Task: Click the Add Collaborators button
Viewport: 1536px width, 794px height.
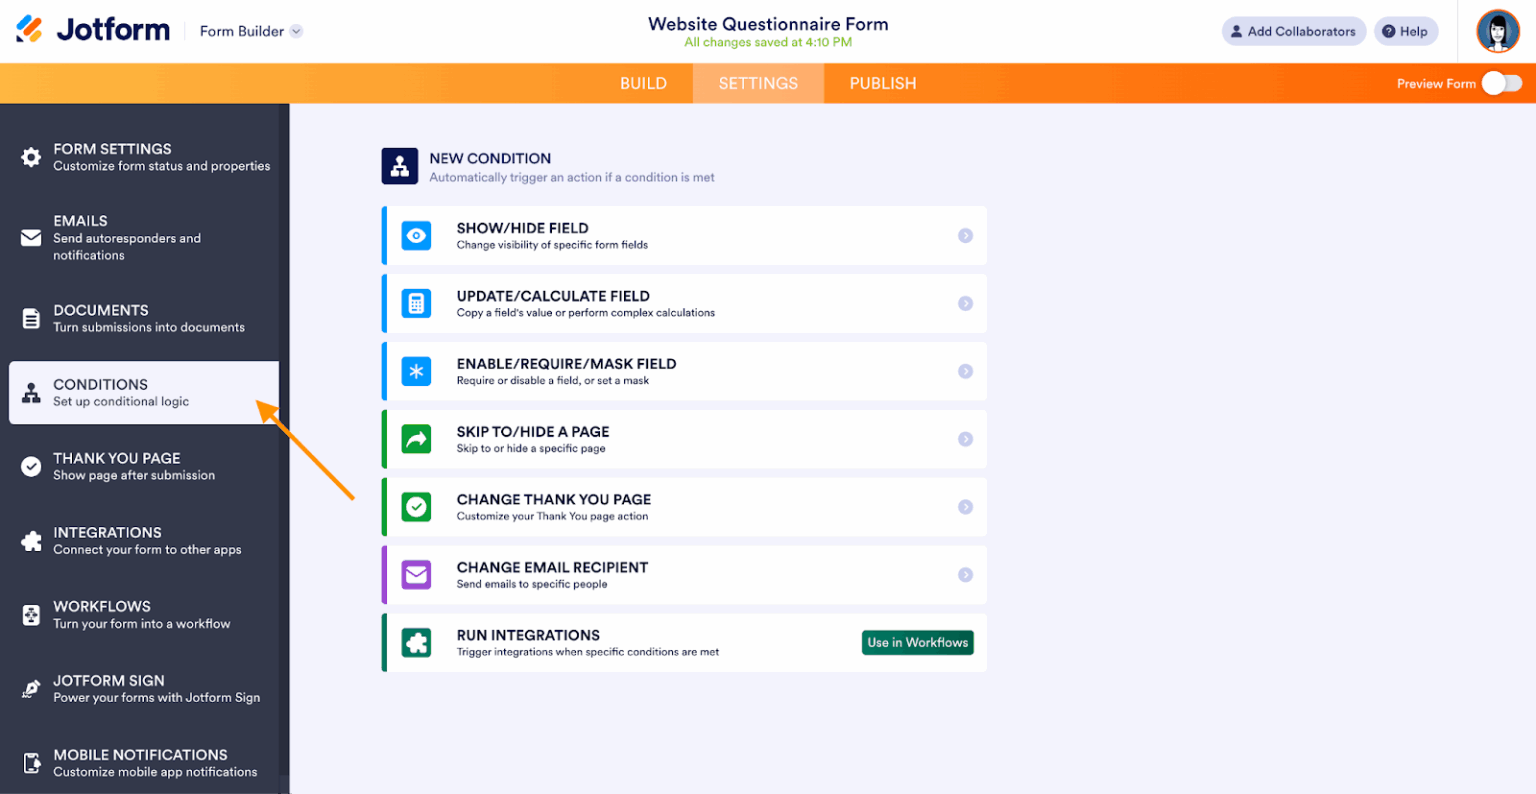Action: [x=1294, y=31]
